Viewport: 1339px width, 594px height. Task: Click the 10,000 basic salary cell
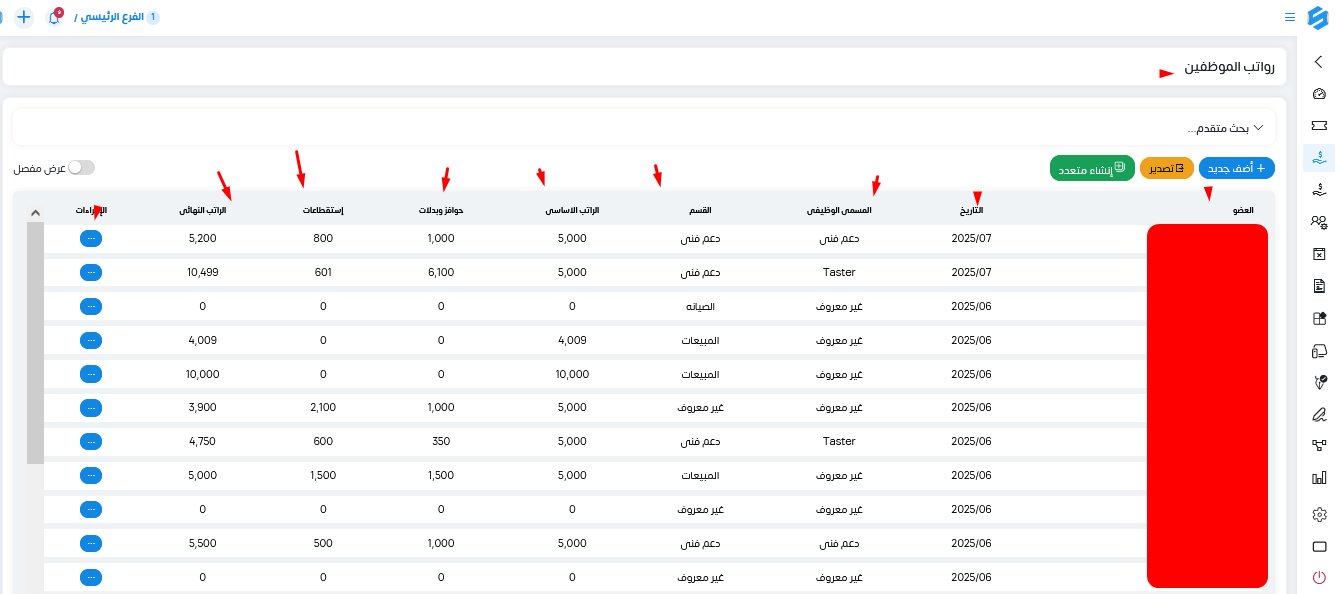572,374
